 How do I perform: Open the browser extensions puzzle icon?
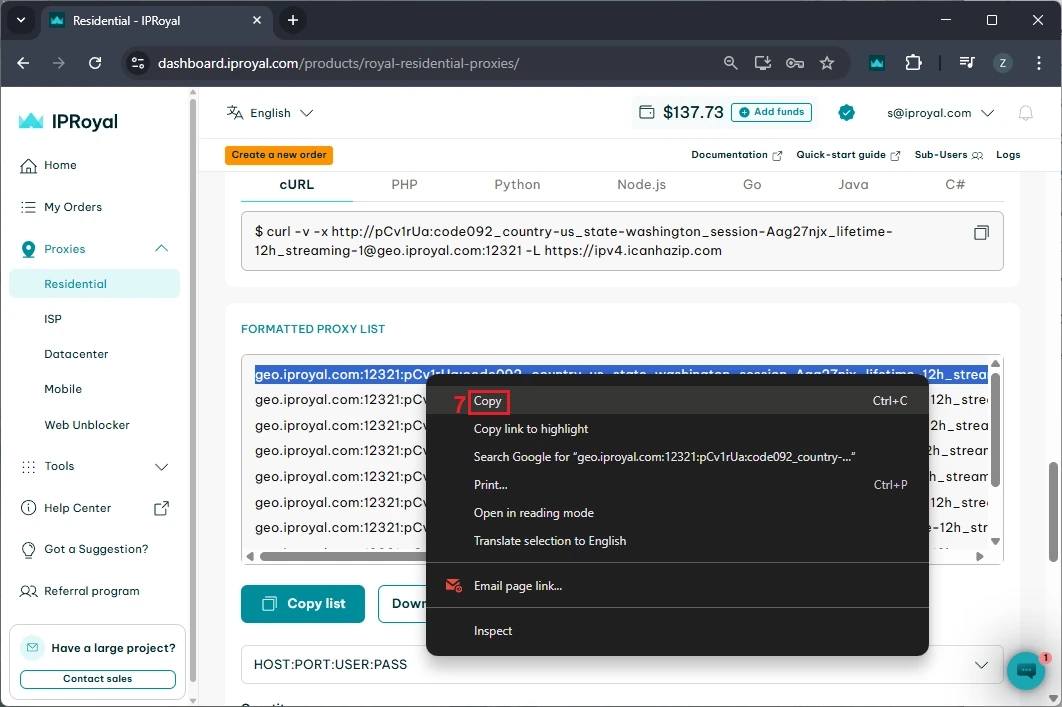pos(913,63)
